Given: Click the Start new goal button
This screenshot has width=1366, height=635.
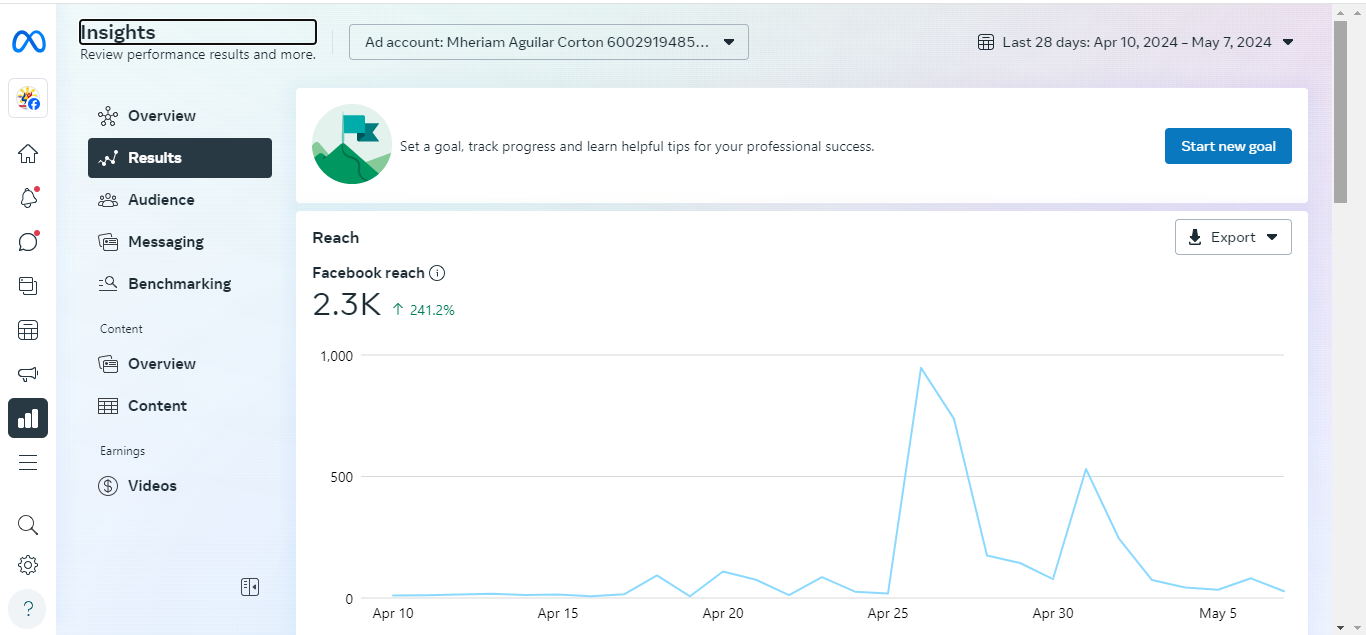Looking at the screenshot, I should click(1228, 146).
